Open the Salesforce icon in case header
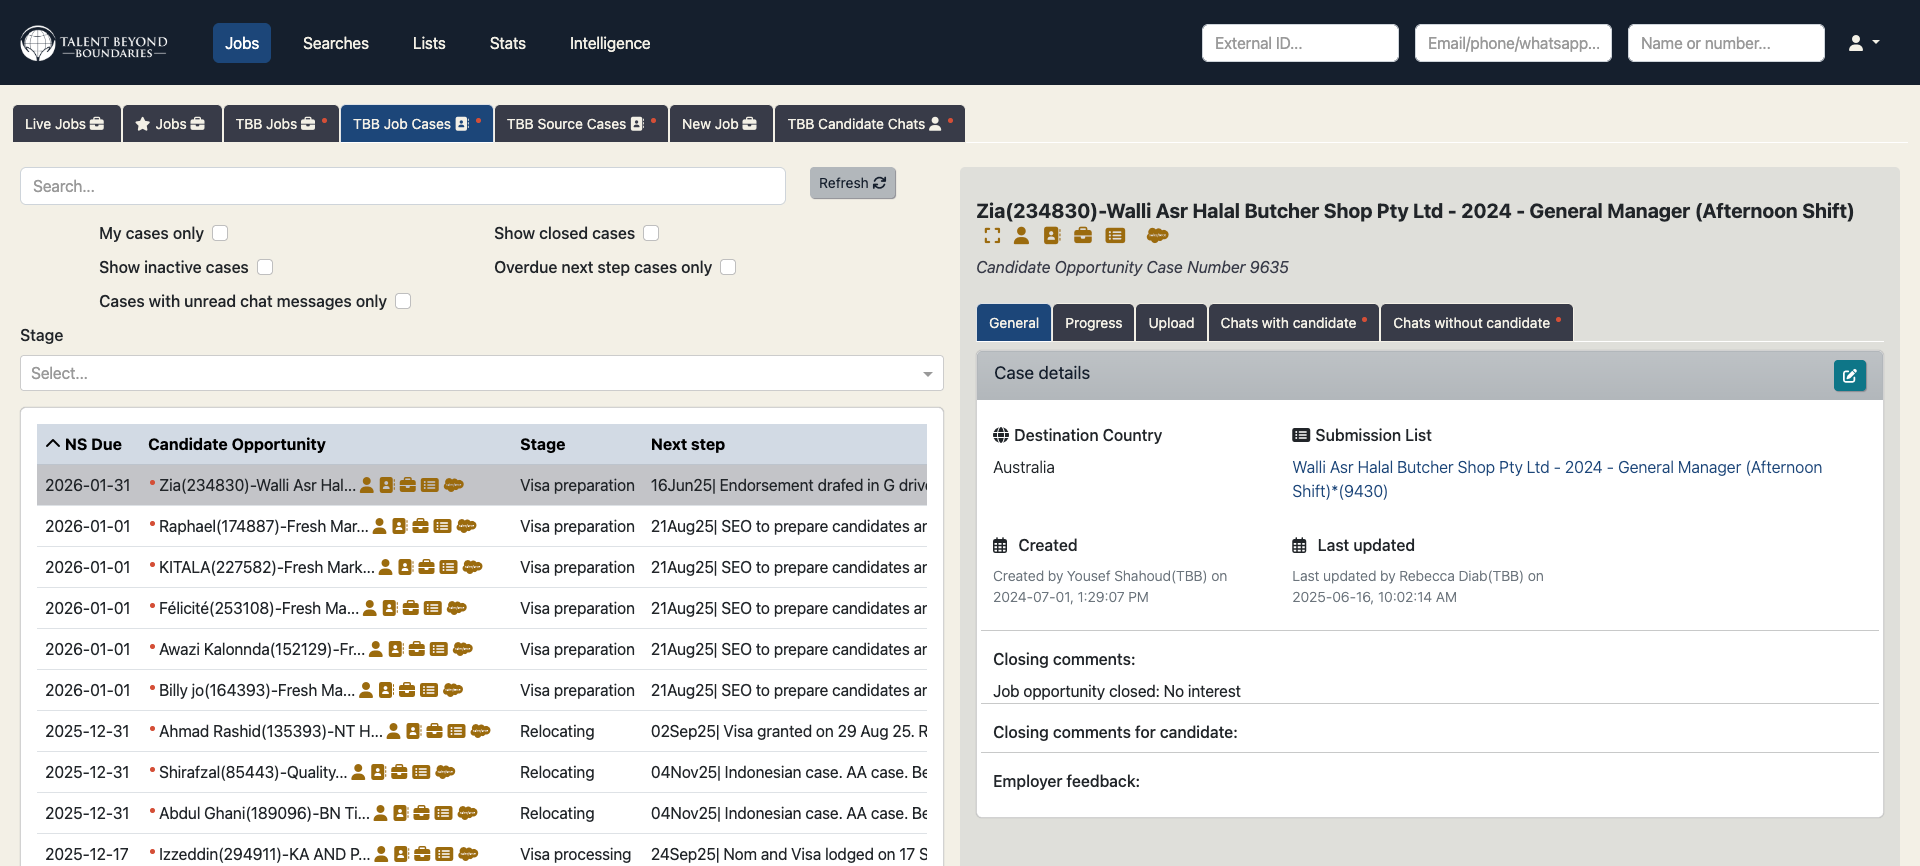This screenshot has height=866, width=1920. 1157,236
